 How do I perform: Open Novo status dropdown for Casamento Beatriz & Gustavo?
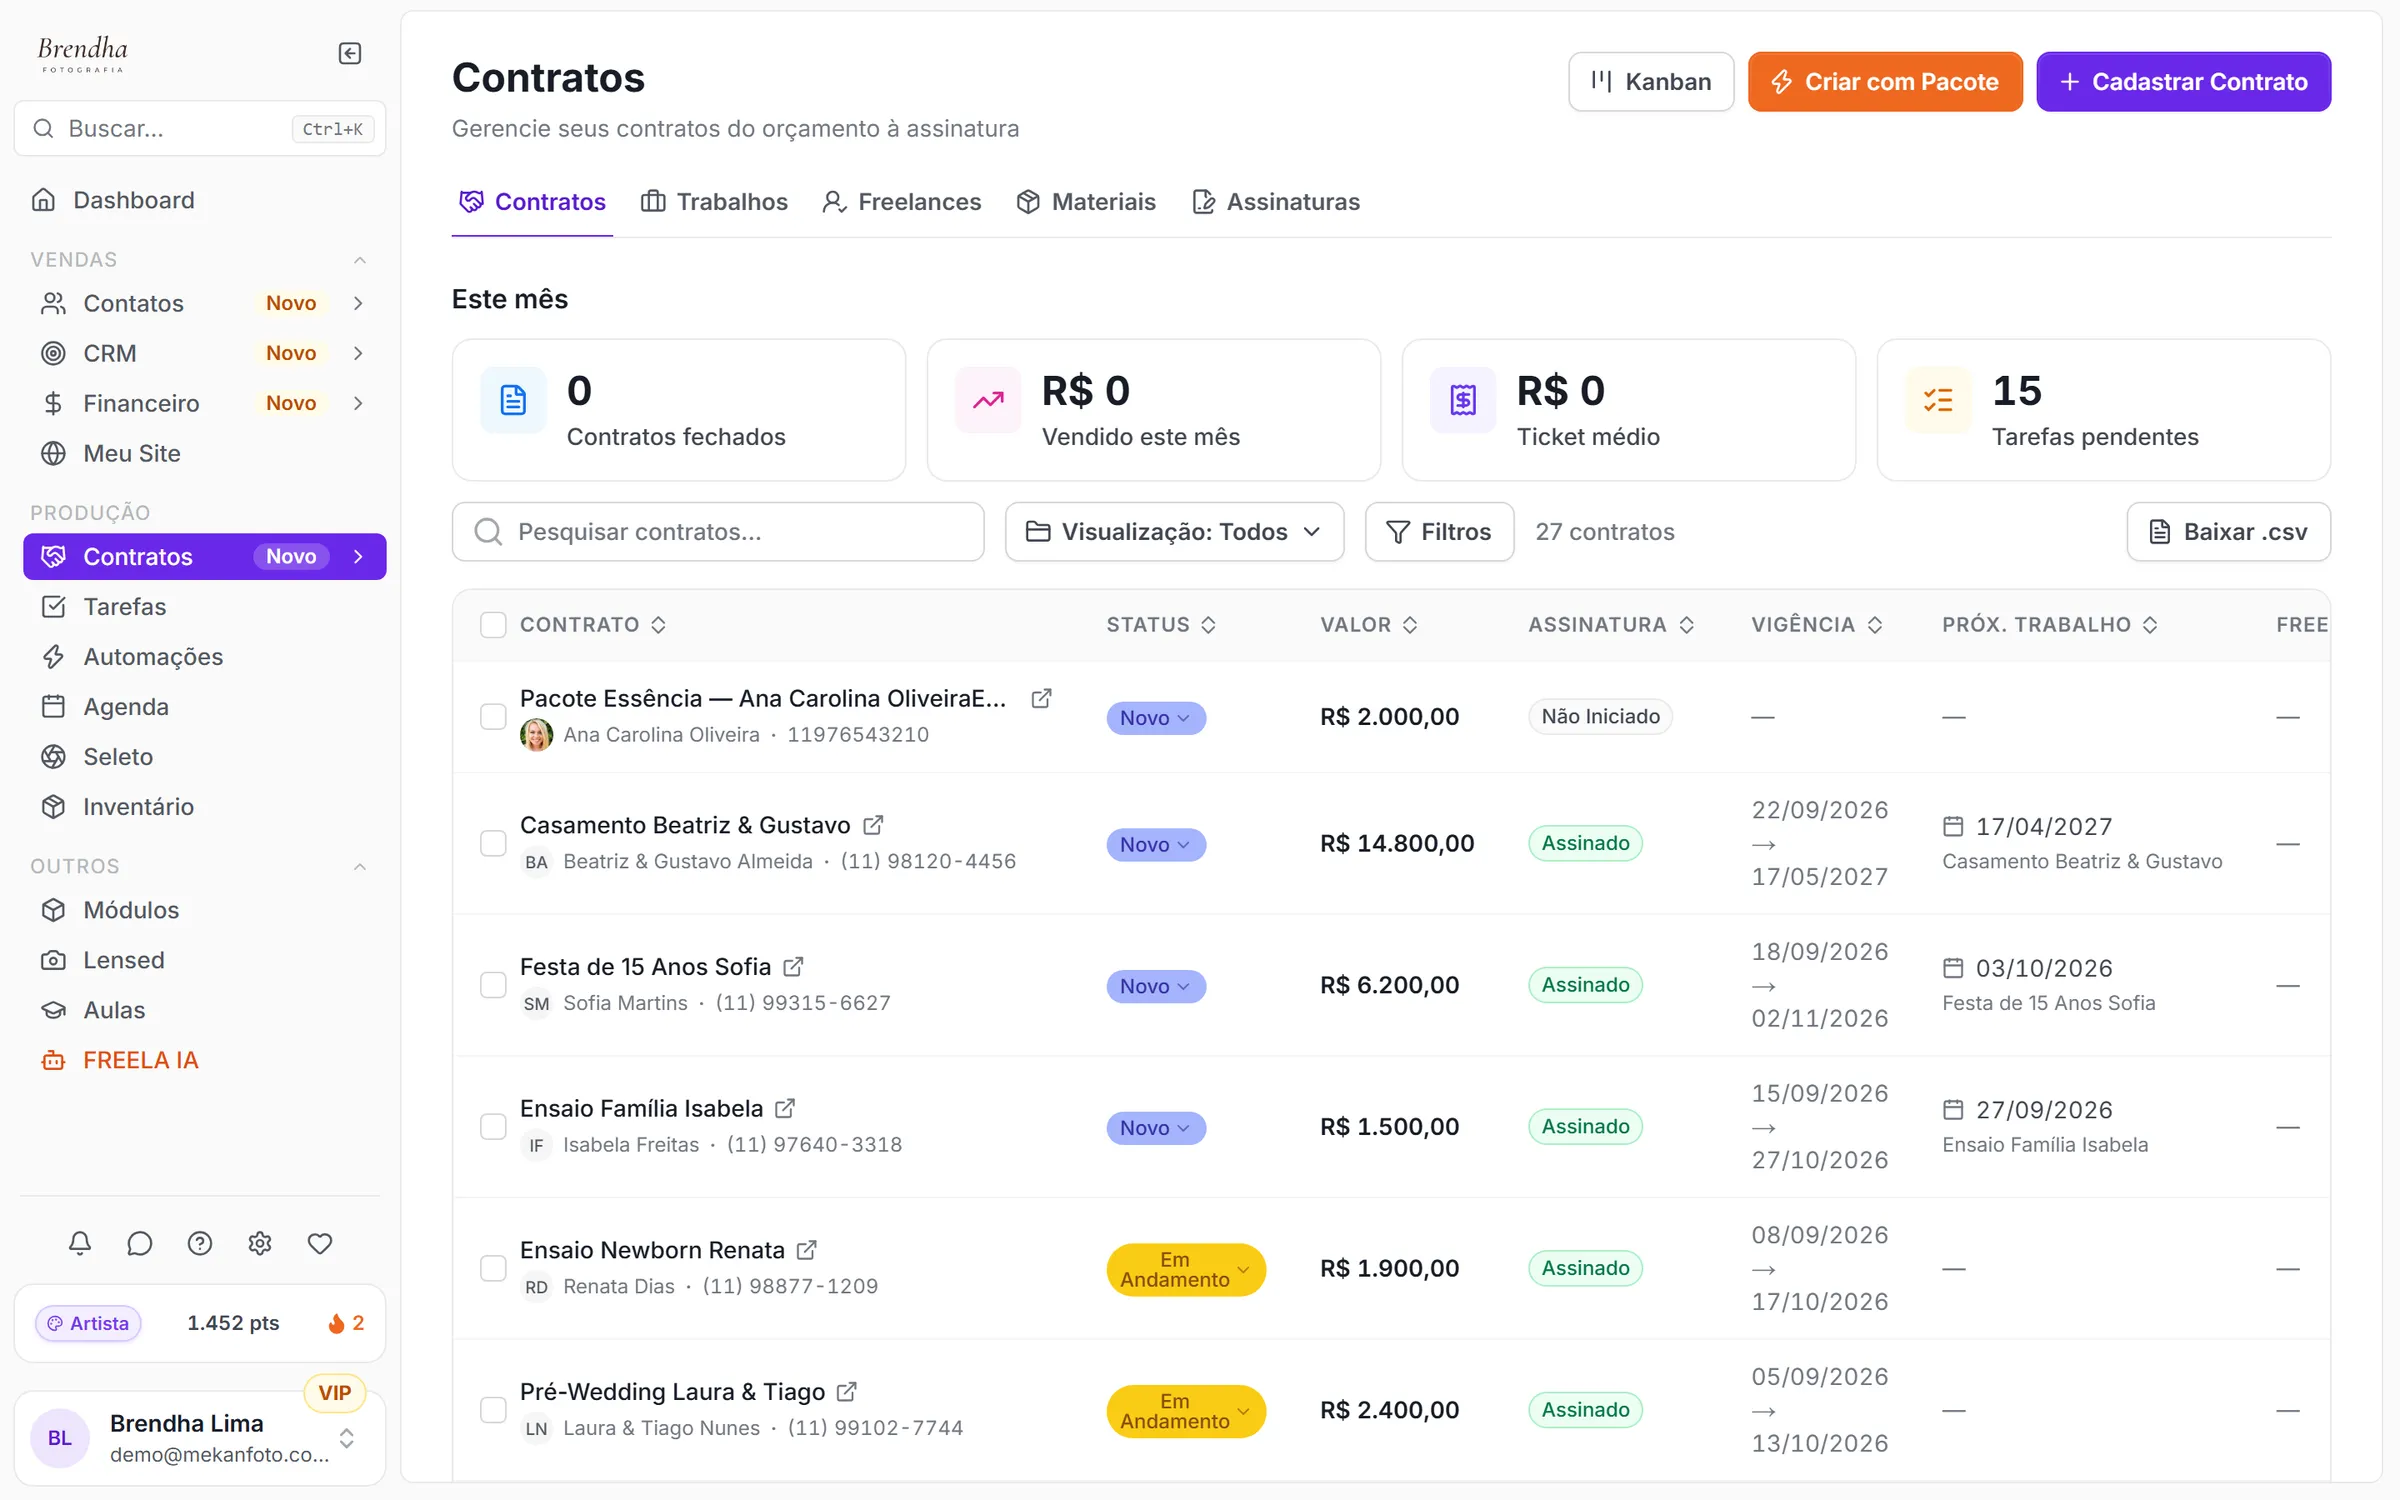[x=1156, y=844]
